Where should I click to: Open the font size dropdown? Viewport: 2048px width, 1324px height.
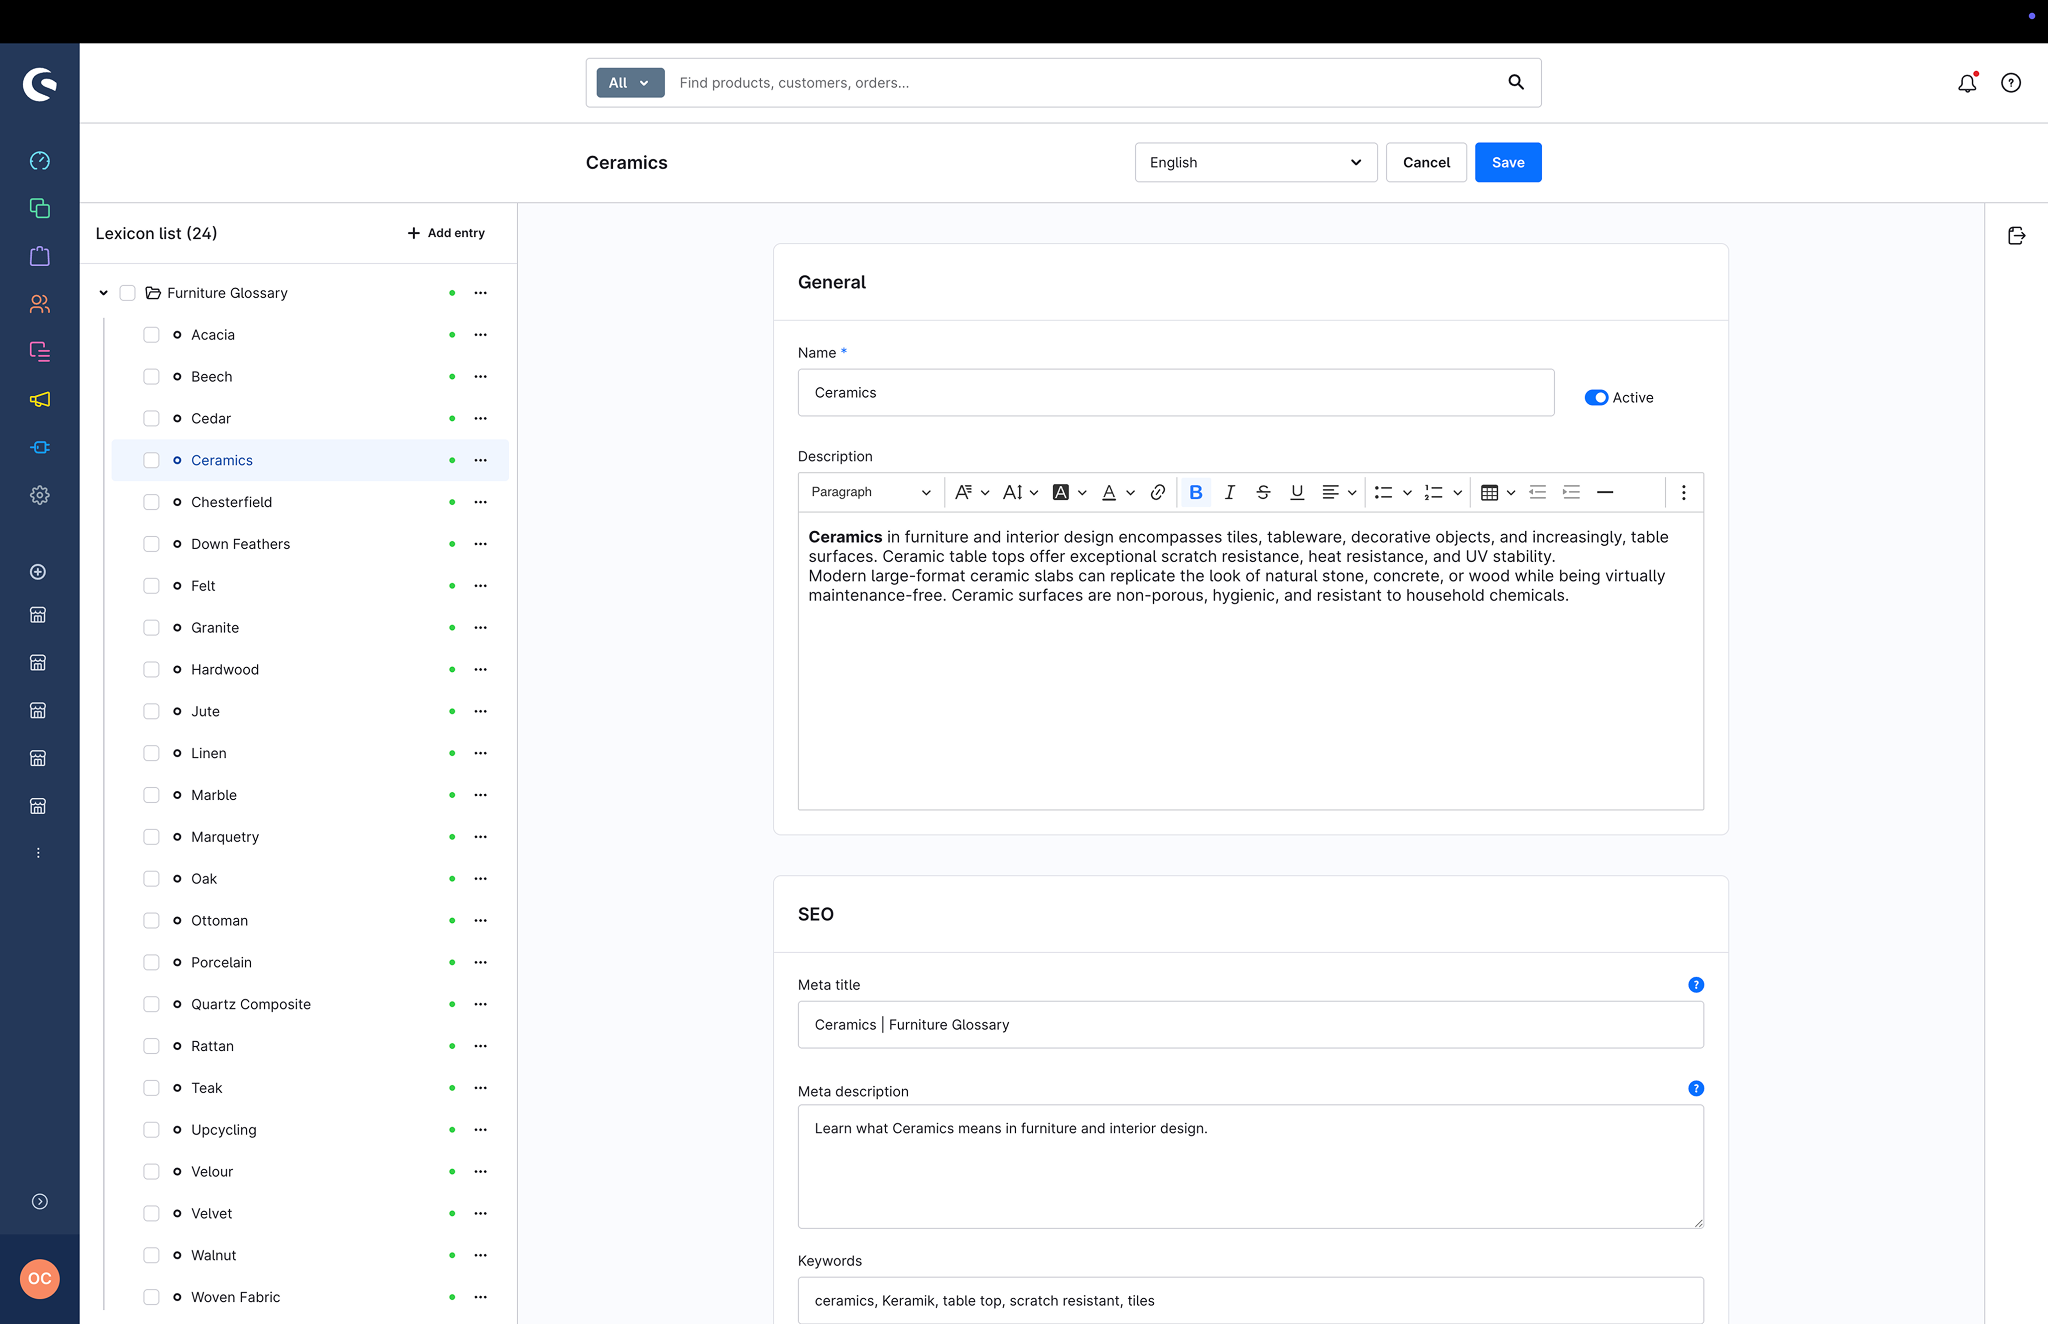coord(1020,492)
